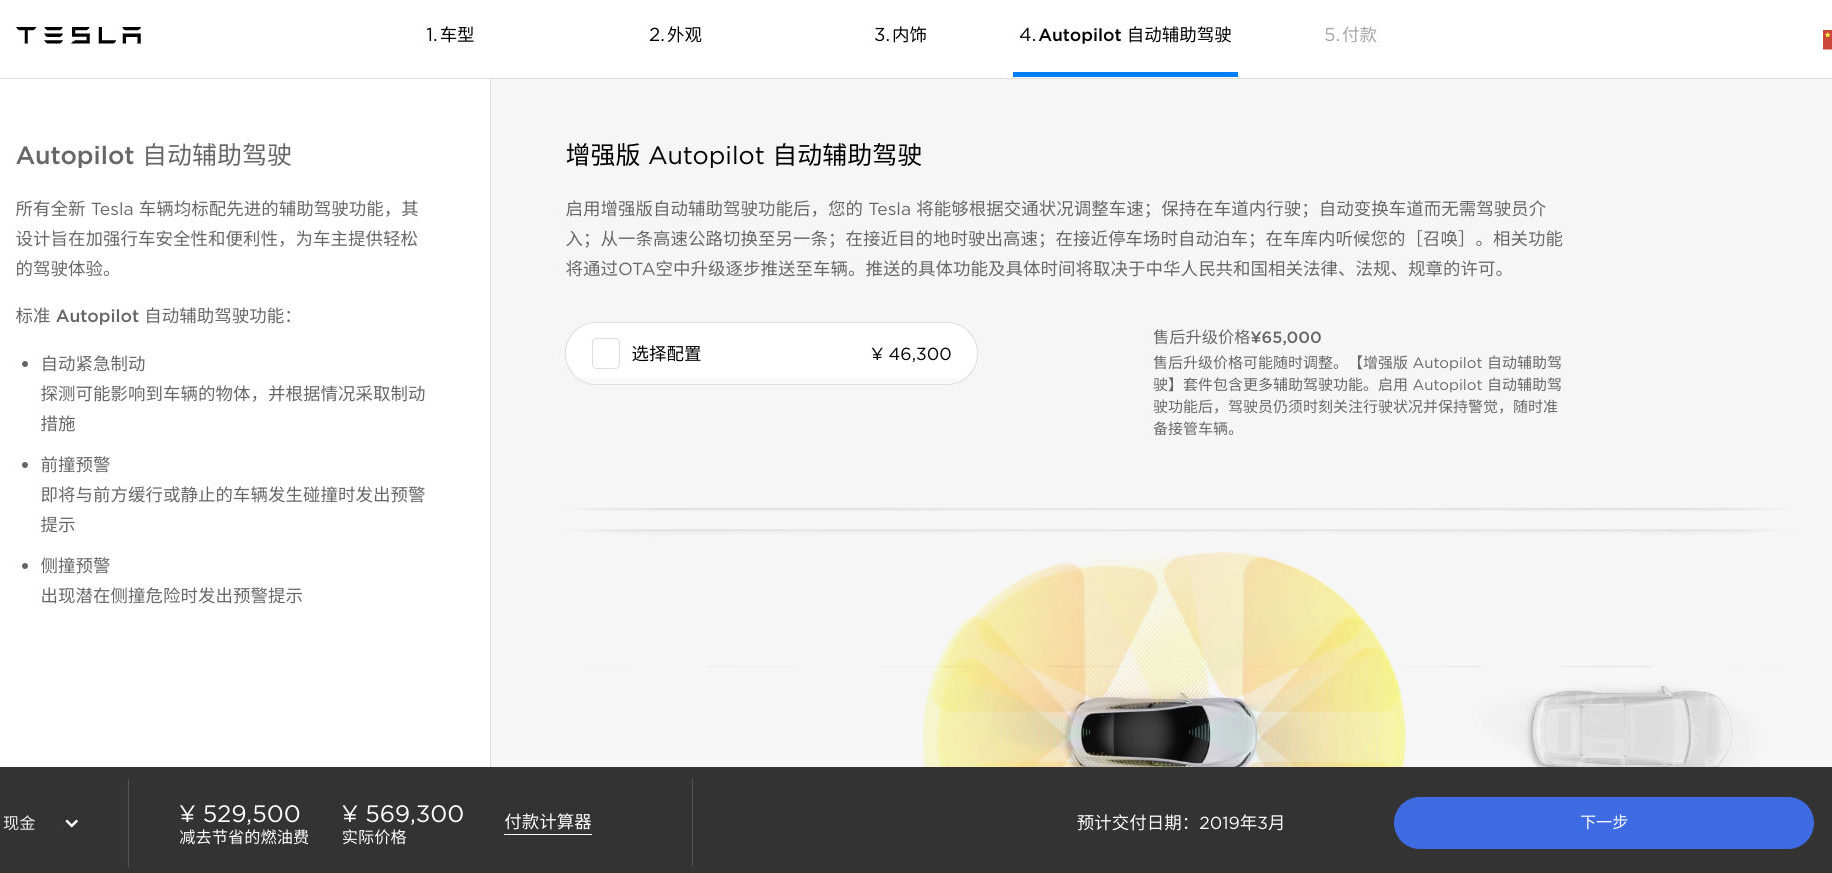Open the 5. 付款 step tab
The width and height of the screenshot is (1832, 873).
click(1350, 35)
